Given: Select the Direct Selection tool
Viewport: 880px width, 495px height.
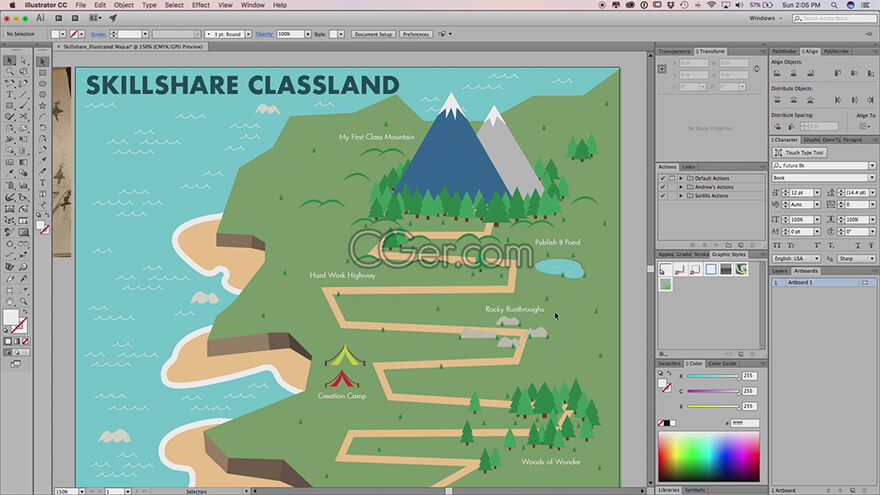Looking at the screenshot, I should pyautogui.click(x=24, y=61).
